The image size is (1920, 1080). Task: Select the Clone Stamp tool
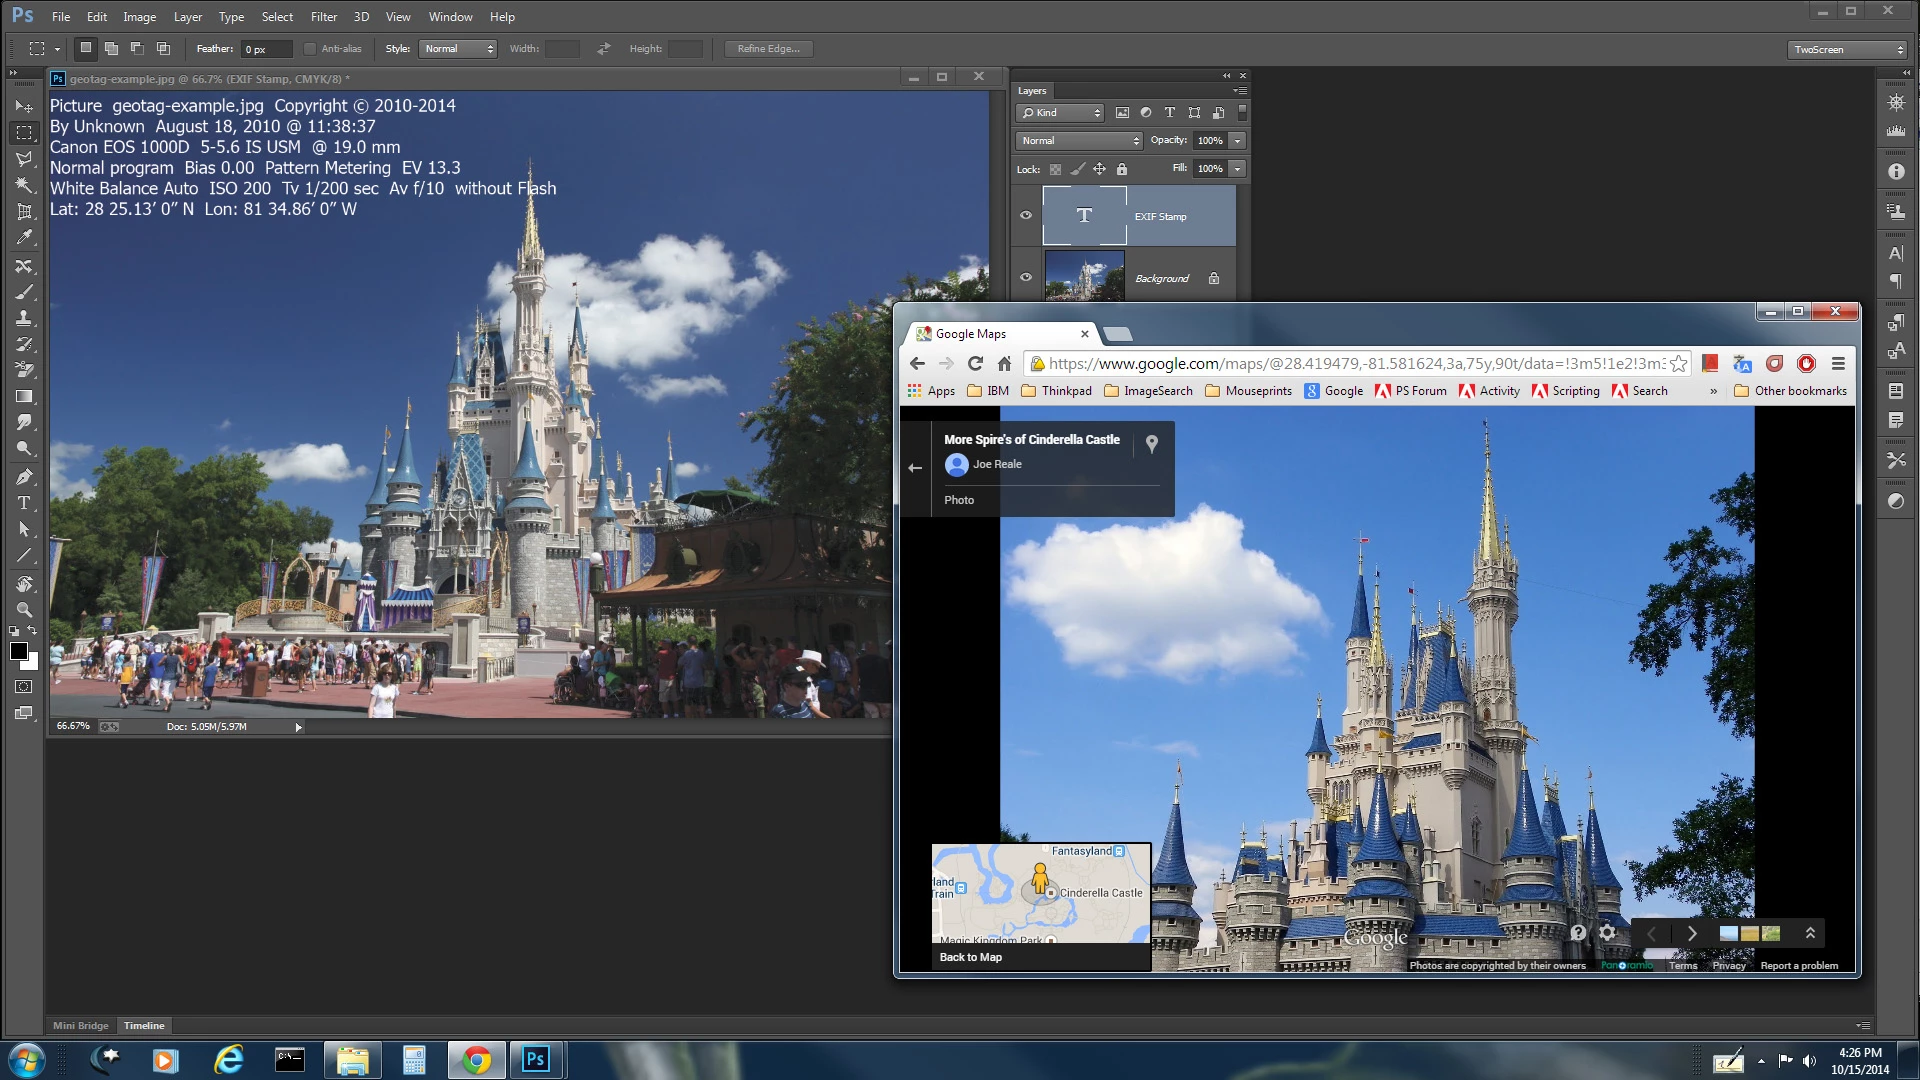click(x=24, y=318)
